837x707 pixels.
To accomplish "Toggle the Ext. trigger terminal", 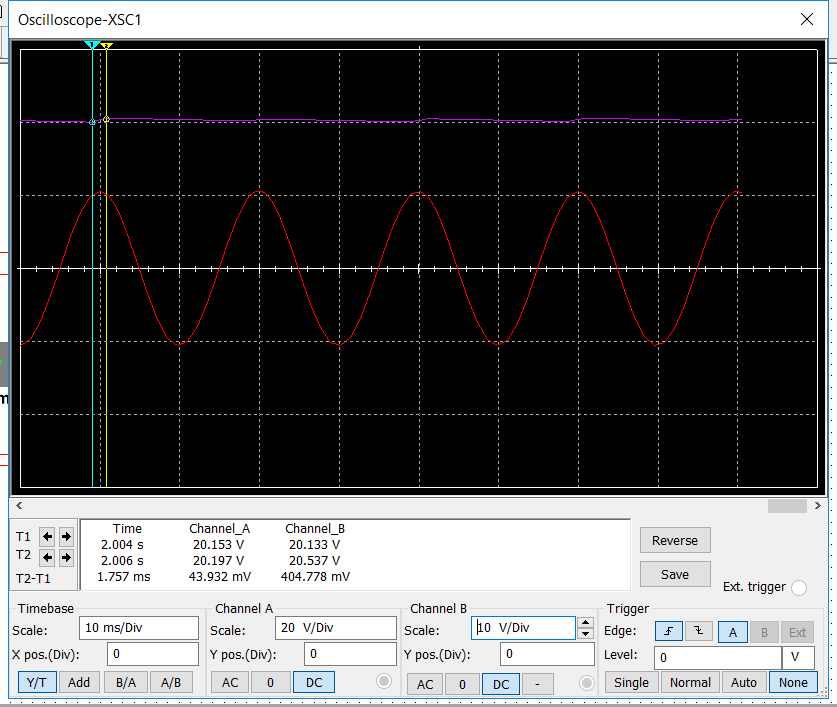I will 798,588.
